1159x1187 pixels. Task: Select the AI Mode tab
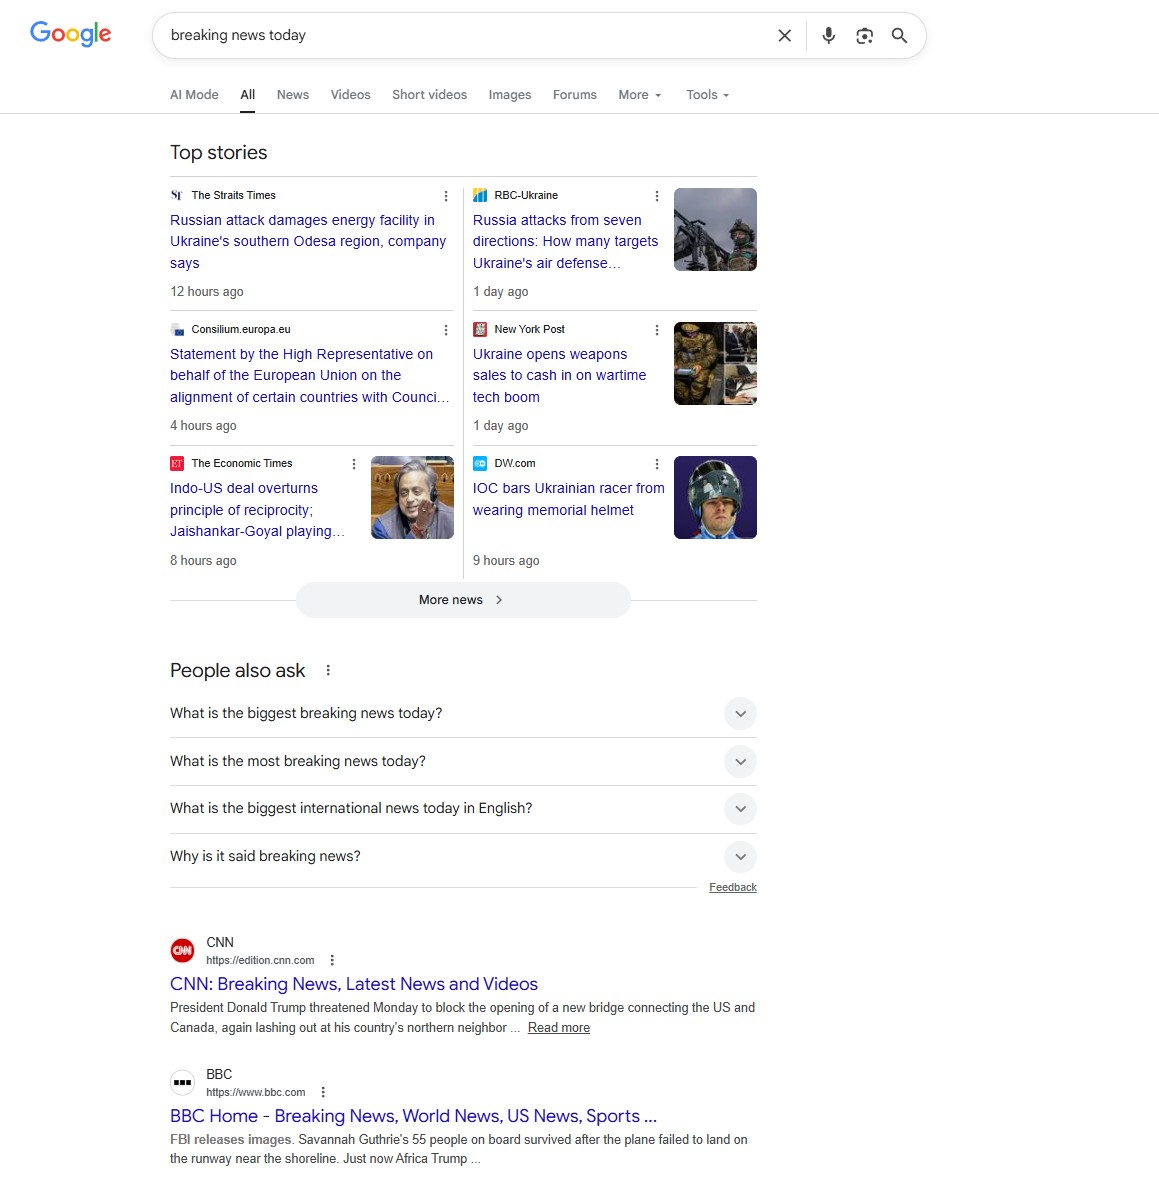(193, 94)
